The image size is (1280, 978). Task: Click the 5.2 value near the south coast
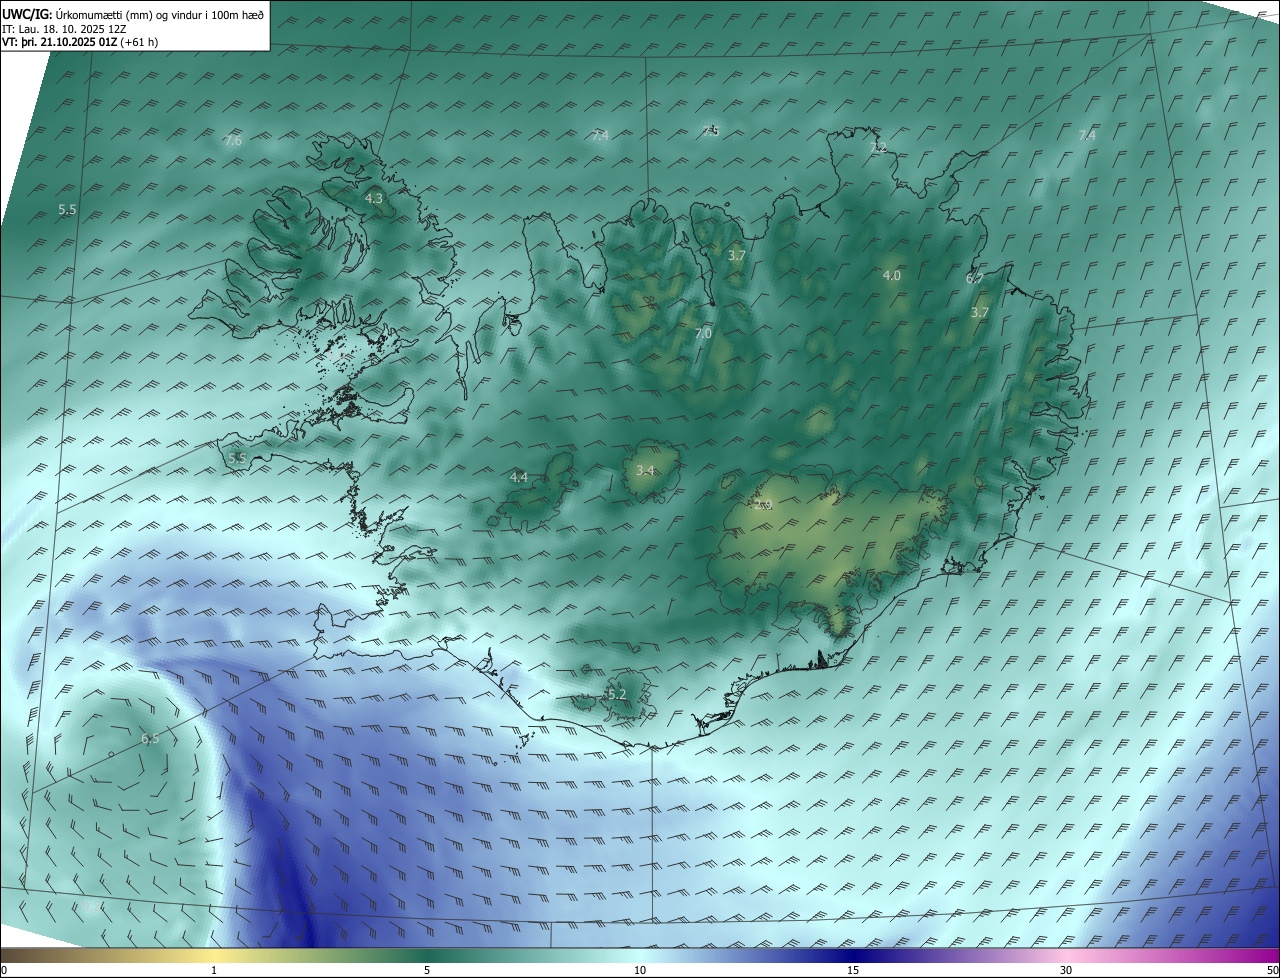pos(617,694)
